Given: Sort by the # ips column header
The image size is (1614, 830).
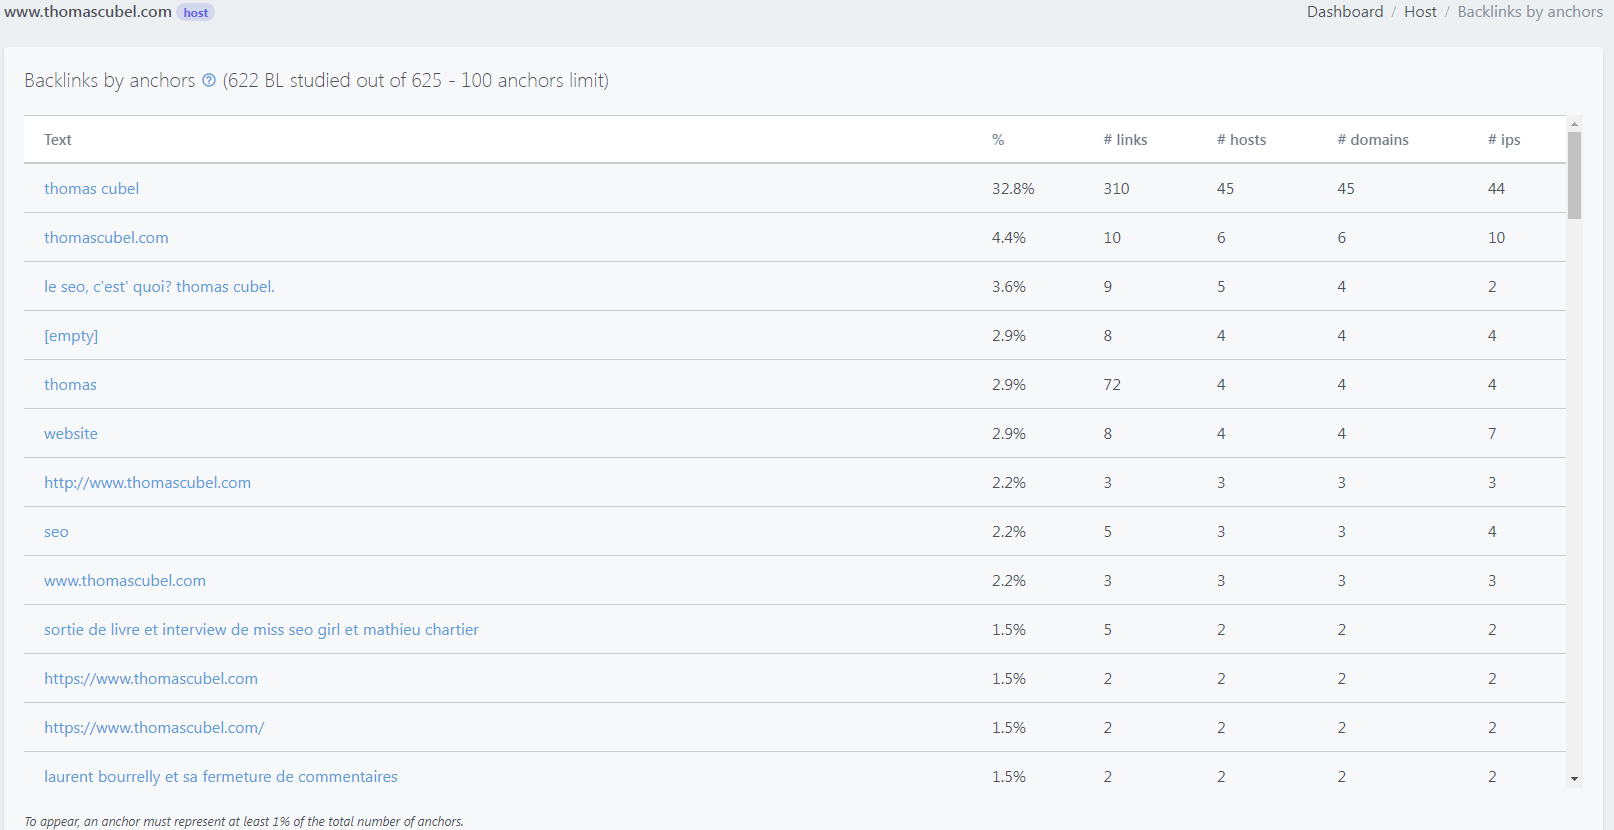Looking at the screenshot, I should click(x=1504, y=140).
